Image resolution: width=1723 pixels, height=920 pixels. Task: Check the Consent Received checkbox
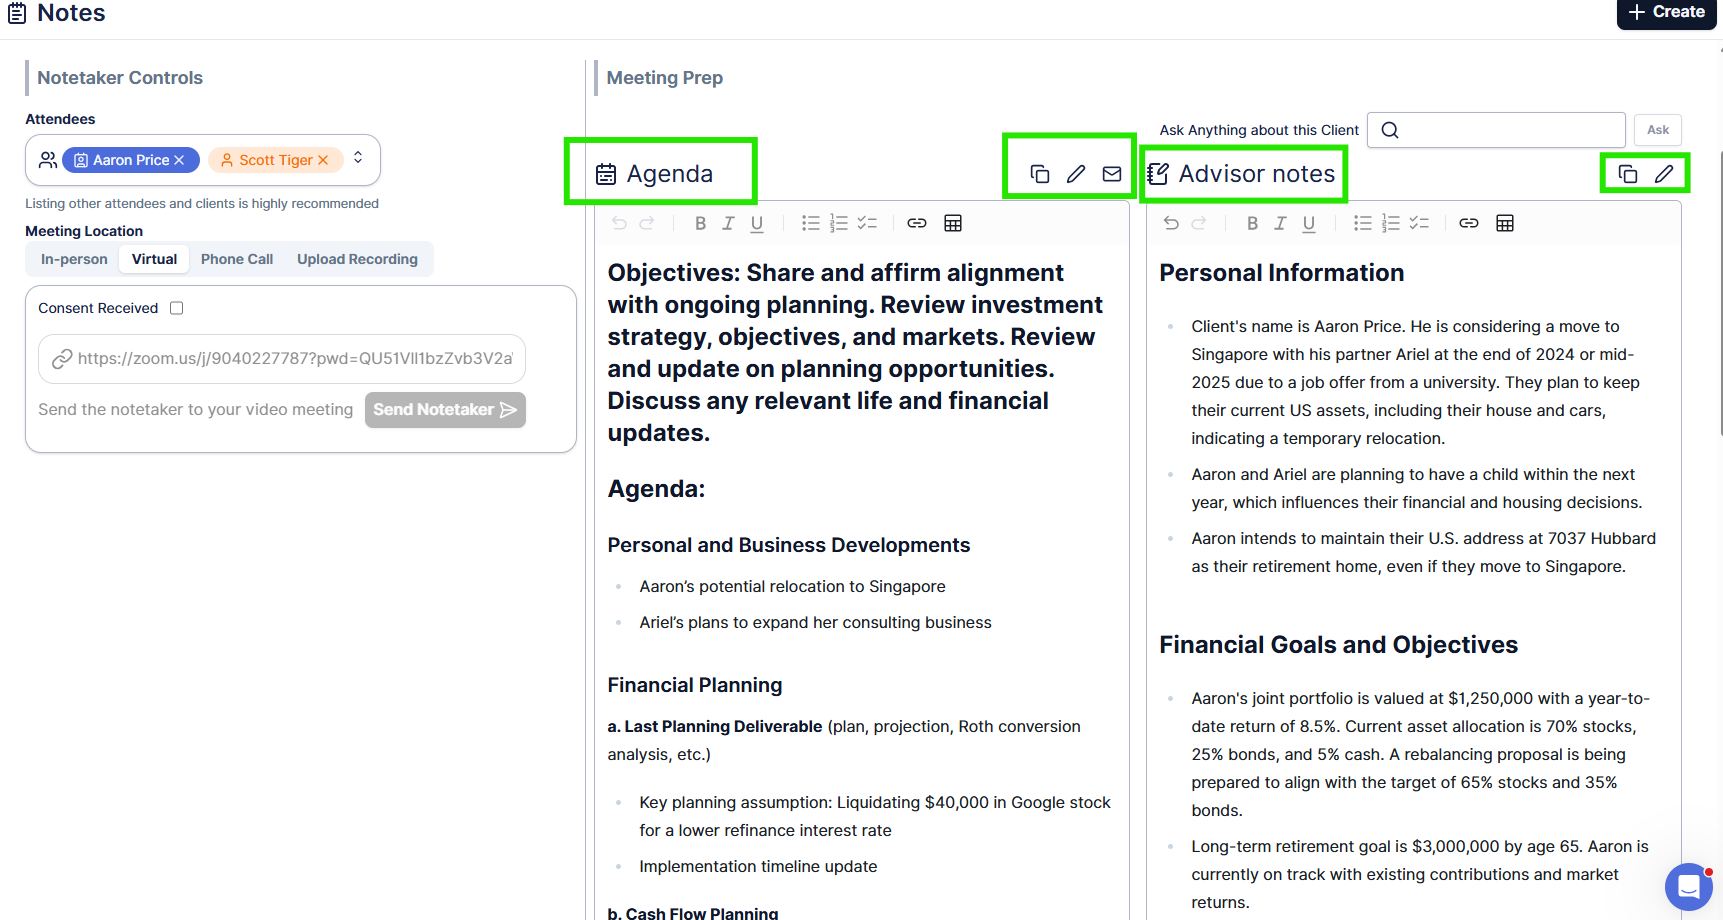[177, 308]
